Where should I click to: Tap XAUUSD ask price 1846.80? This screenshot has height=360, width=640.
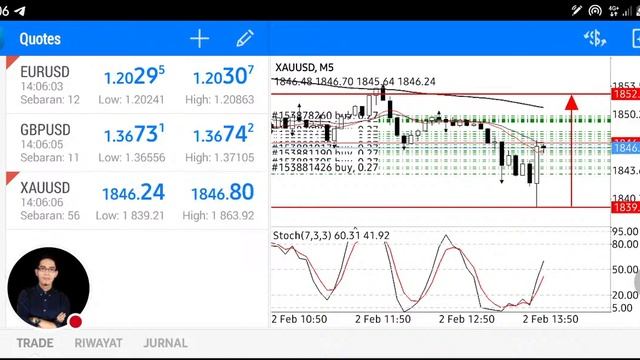[x=223, y=193]
